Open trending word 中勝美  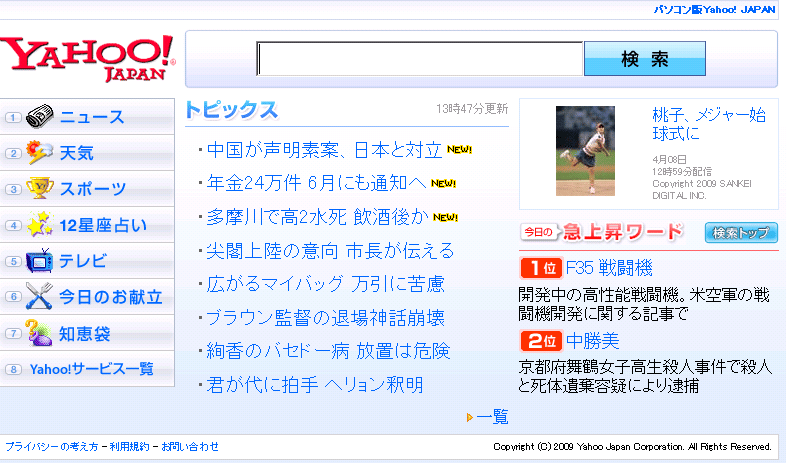(593, 341)
